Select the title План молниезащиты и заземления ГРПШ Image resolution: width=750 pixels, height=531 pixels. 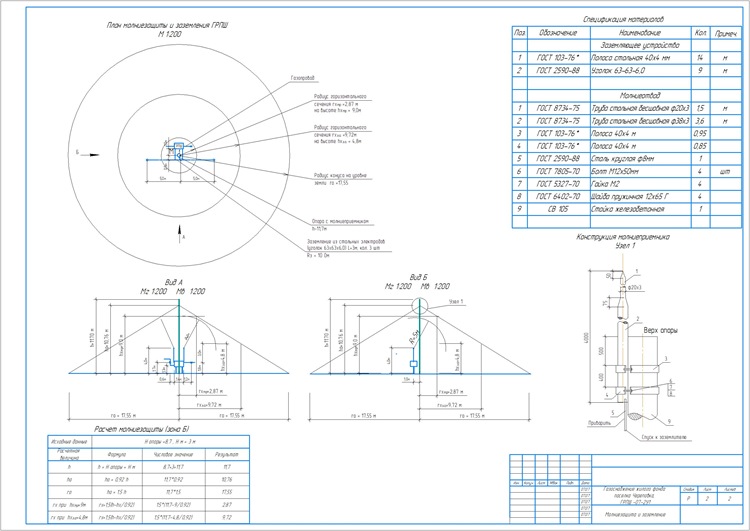coord(167,25)
